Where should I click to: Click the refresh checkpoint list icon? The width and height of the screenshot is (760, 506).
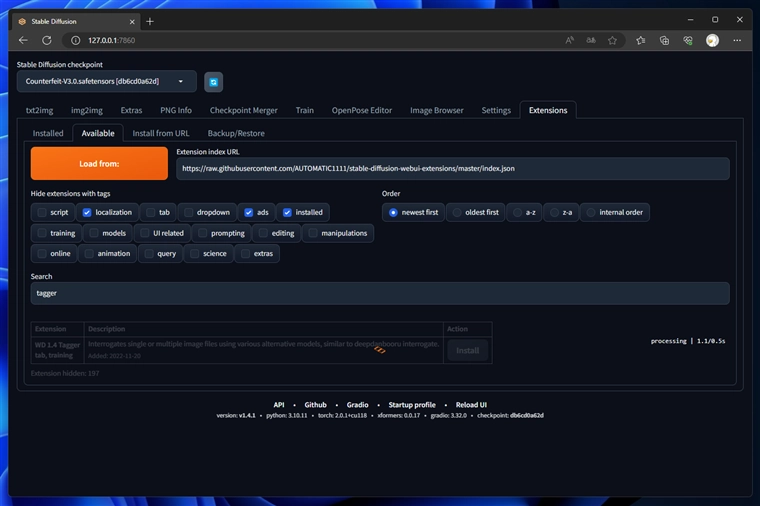point(213,82)
